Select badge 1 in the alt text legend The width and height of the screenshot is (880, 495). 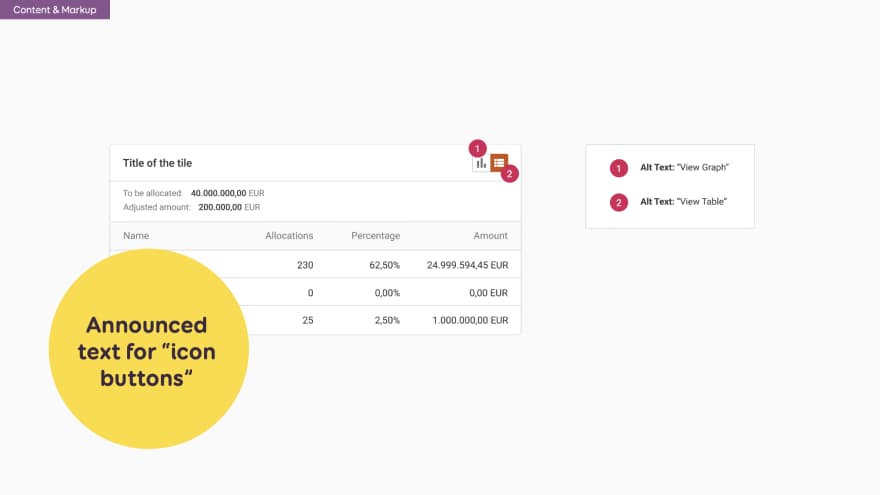618,167
